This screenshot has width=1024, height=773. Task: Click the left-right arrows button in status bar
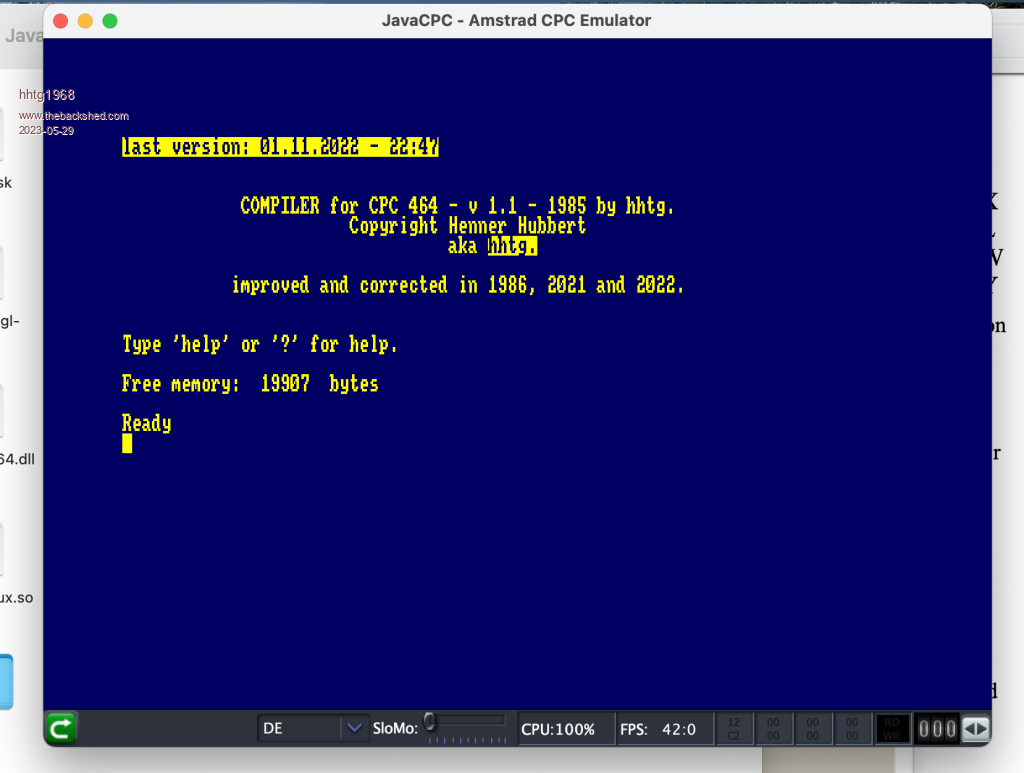coord(975,729)
